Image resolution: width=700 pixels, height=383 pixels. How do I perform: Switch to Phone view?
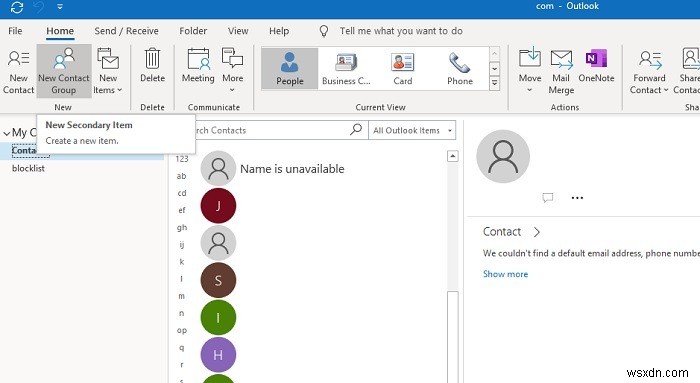[460, 69]
